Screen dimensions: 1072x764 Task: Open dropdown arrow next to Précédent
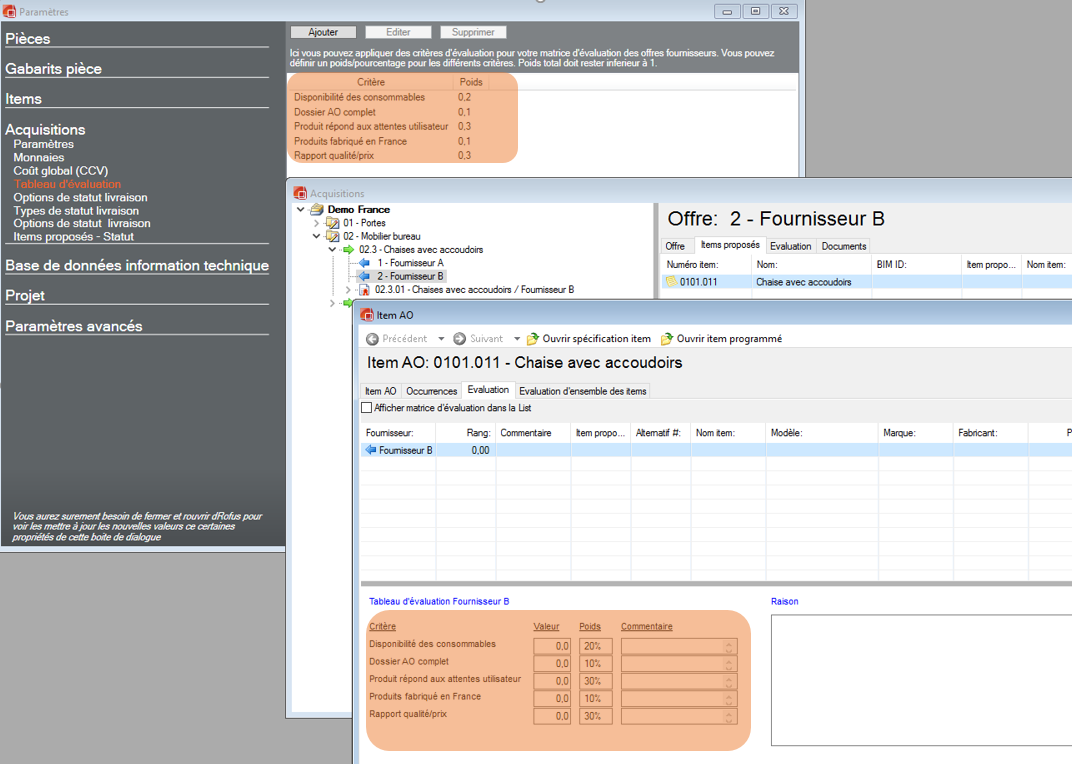[441, 339]
